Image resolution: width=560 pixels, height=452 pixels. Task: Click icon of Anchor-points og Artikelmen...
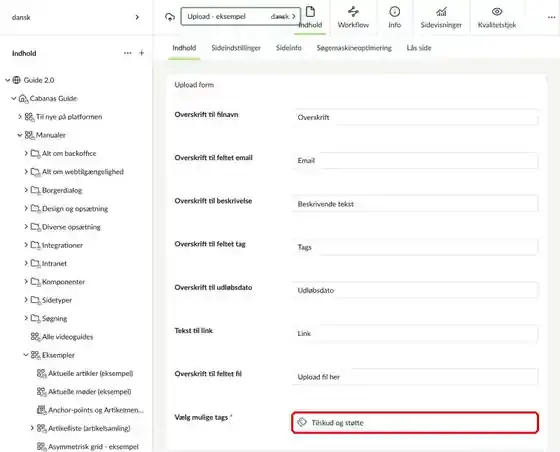(x=41, y=410)
